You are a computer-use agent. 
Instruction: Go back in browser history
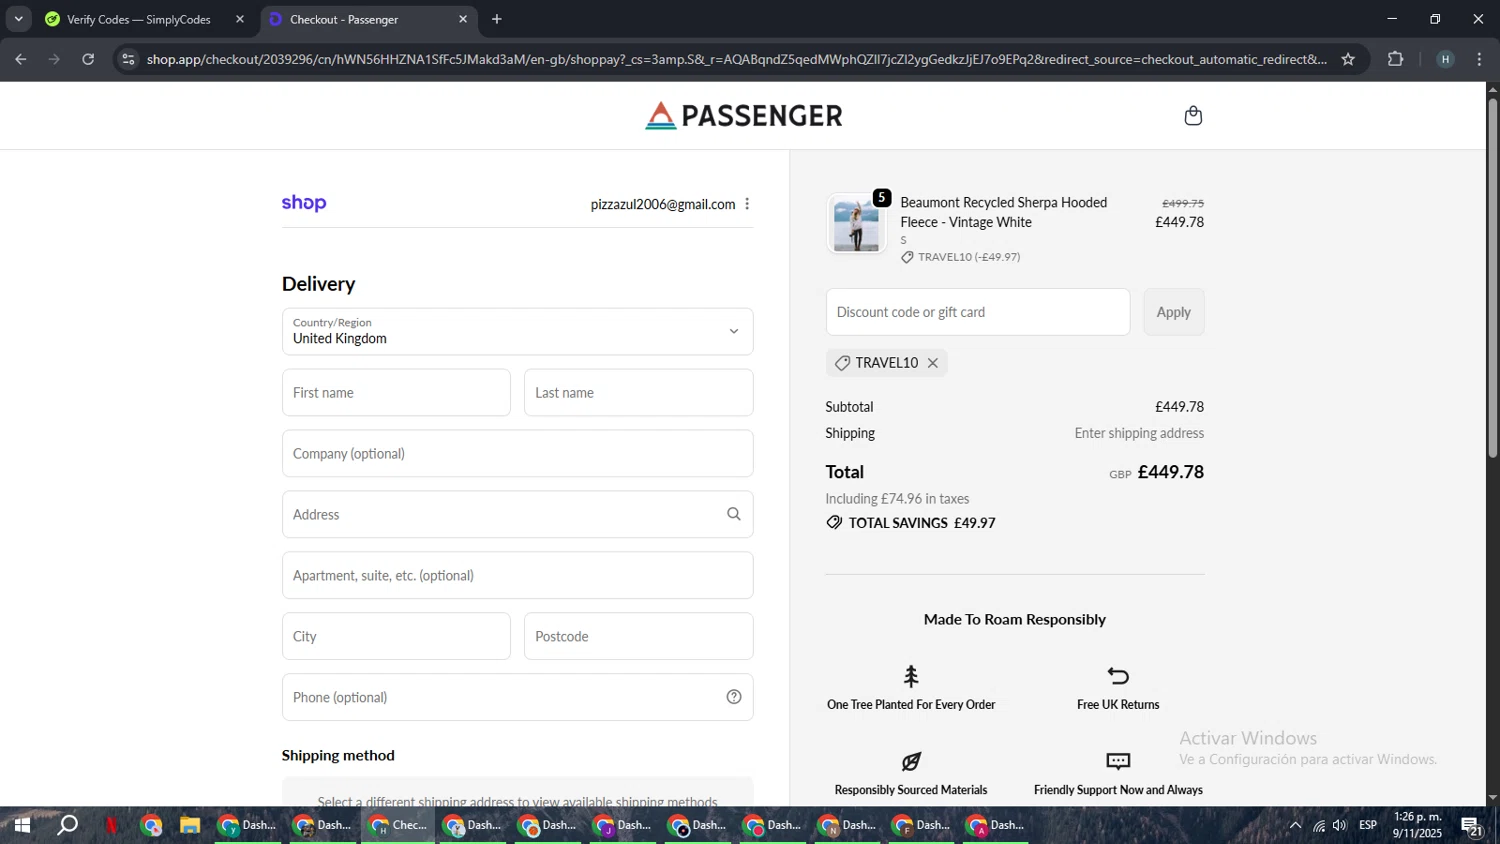[21, 59]
